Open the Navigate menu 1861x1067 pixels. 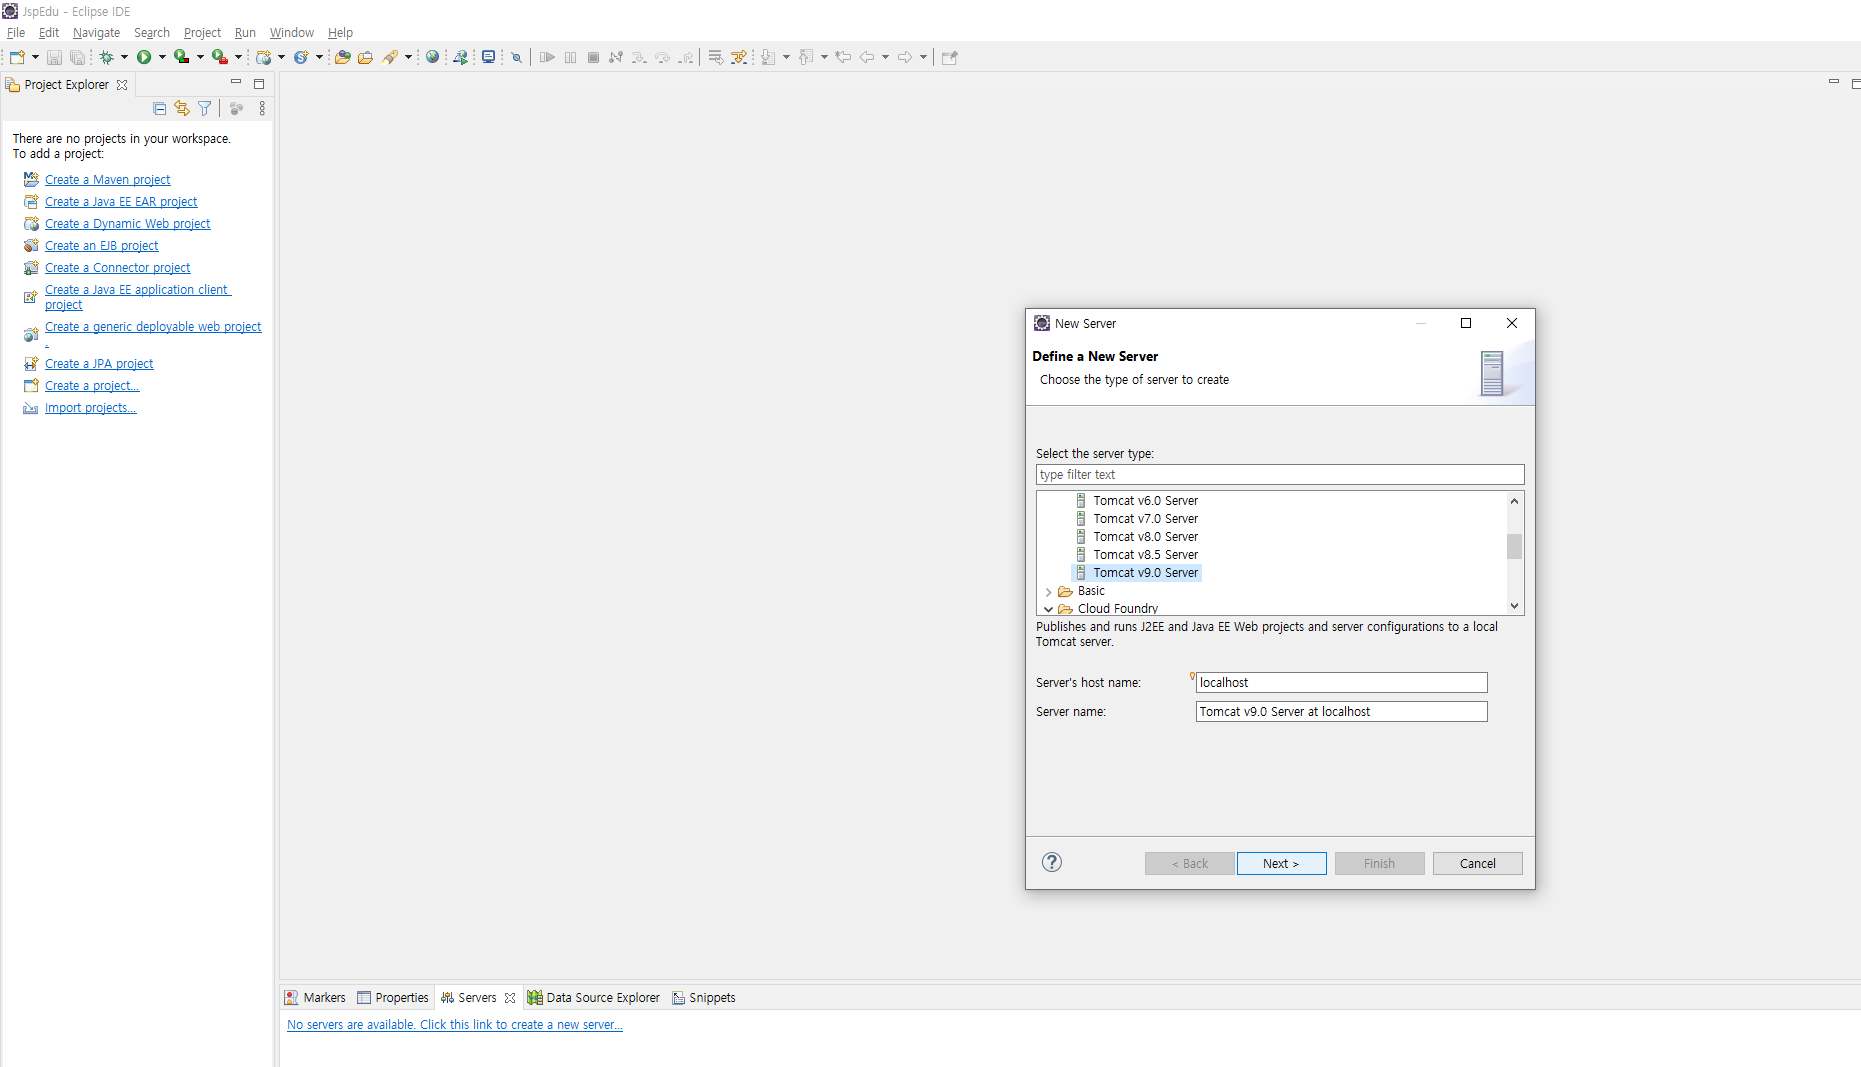coord(96,33)
